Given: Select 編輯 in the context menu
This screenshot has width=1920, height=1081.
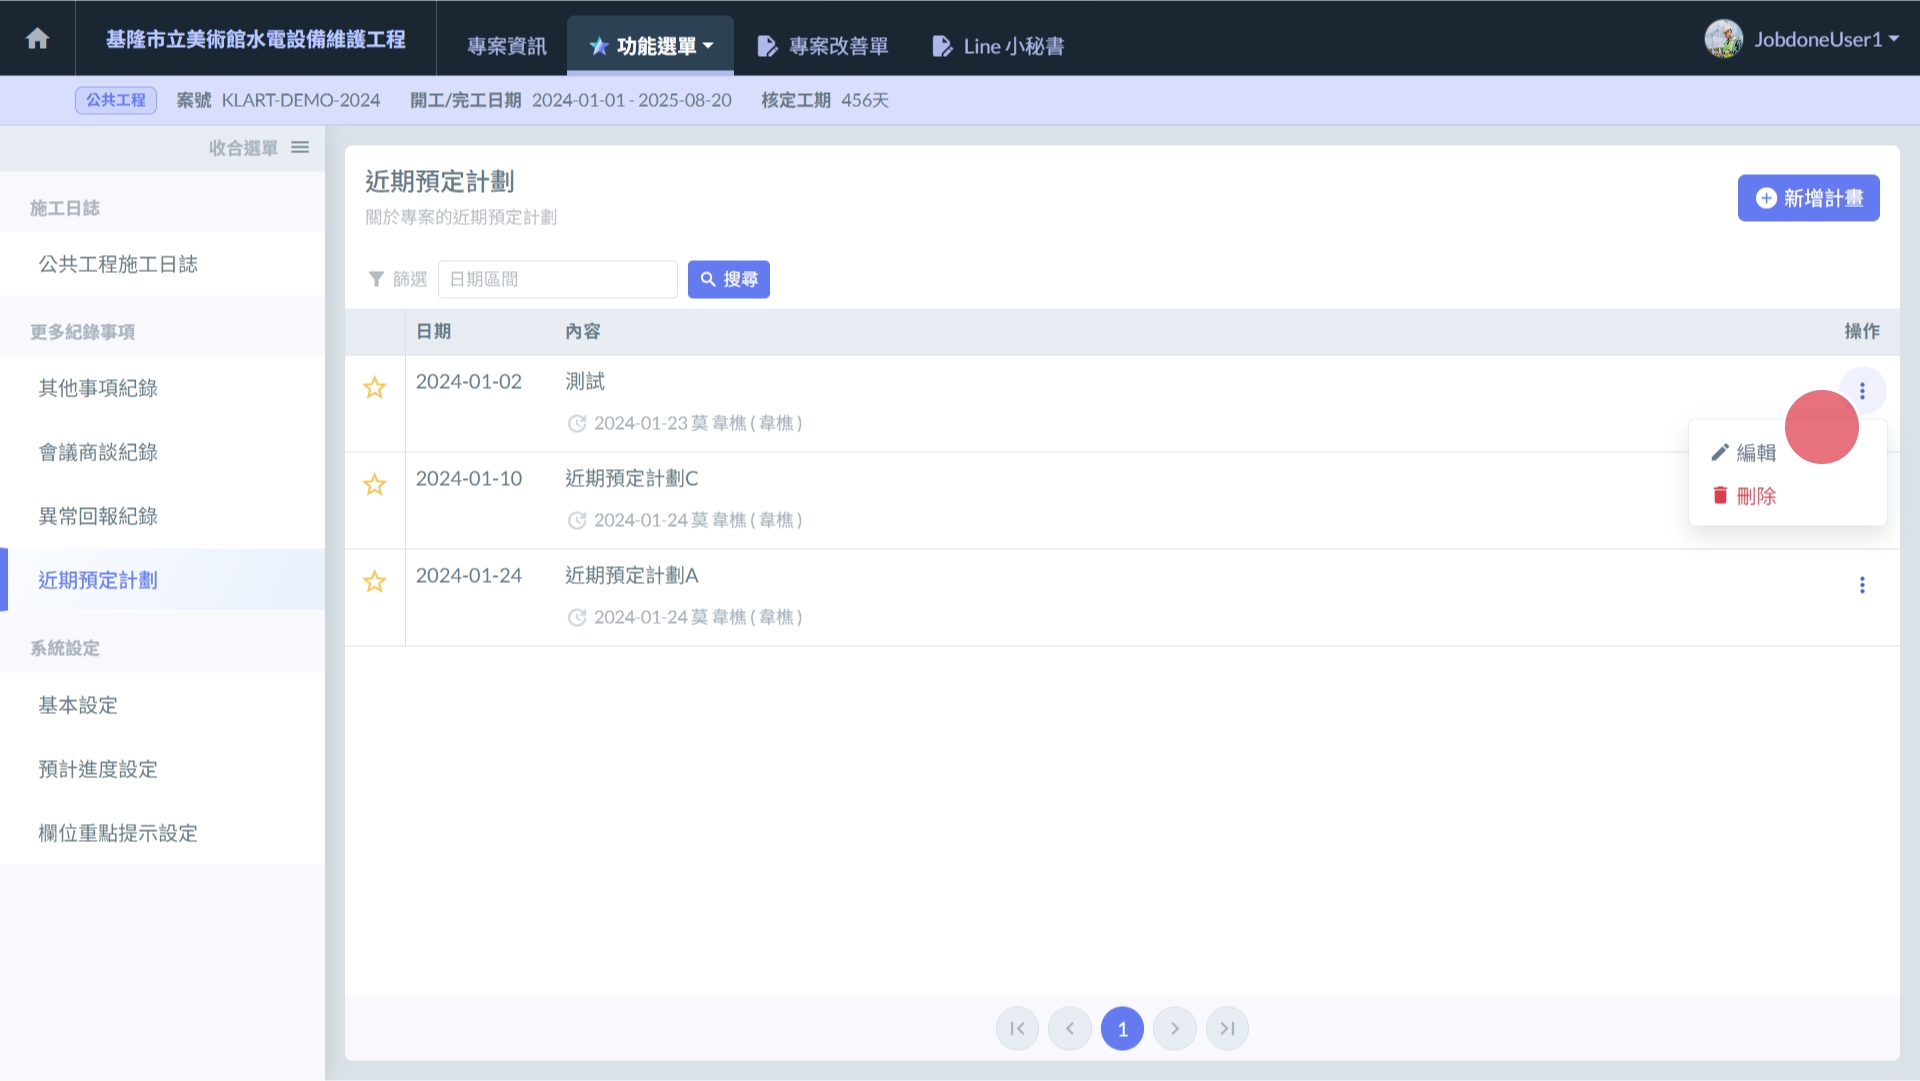Looking at the screenshot, I should tap(1745, 453).
